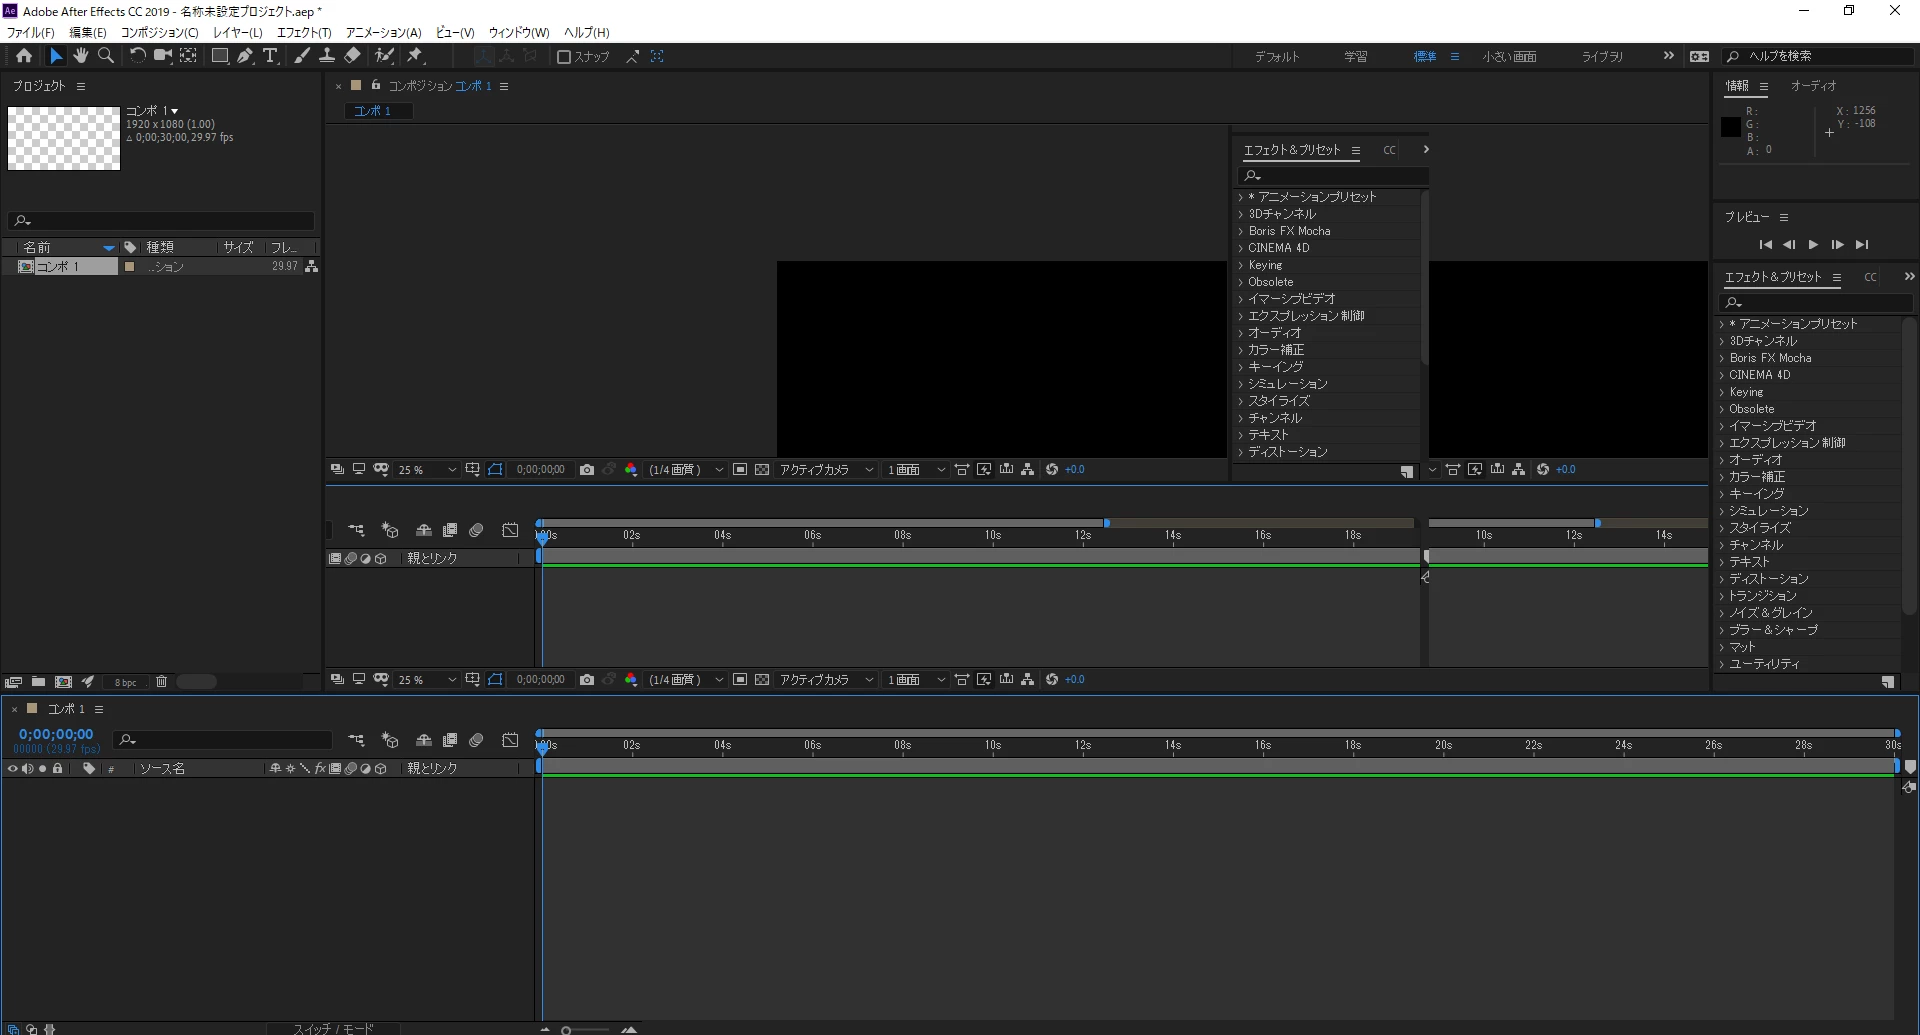Click the 0;00;00;00 timecode in bottom timeline
1920x1035 pixels.
pos(56,735)
